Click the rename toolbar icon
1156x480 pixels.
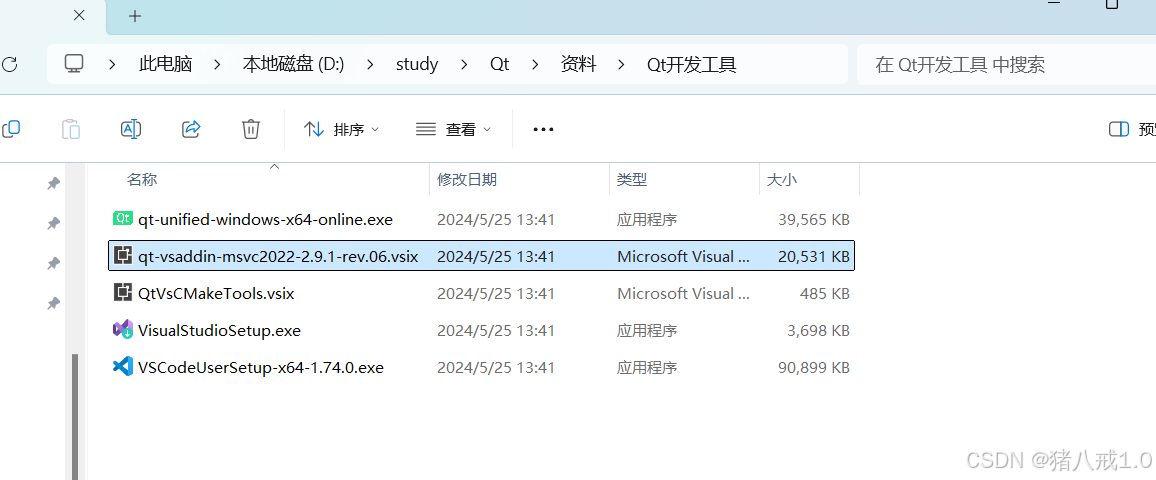click(130, 130)
